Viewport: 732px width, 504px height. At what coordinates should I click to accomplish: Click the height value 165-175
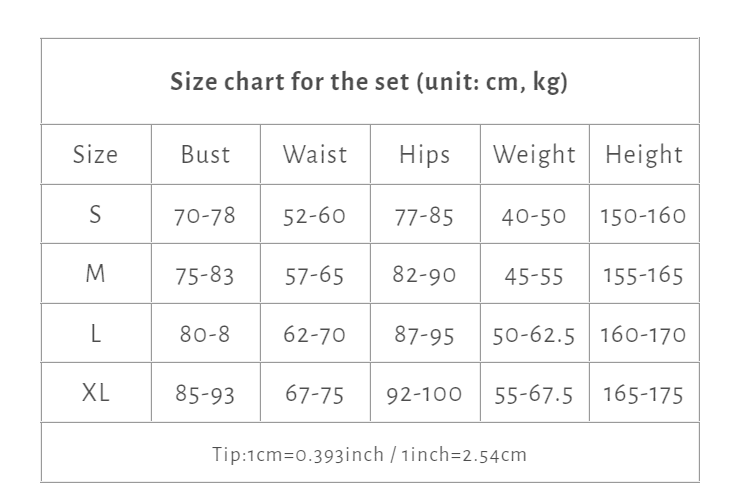click(643, 394)
